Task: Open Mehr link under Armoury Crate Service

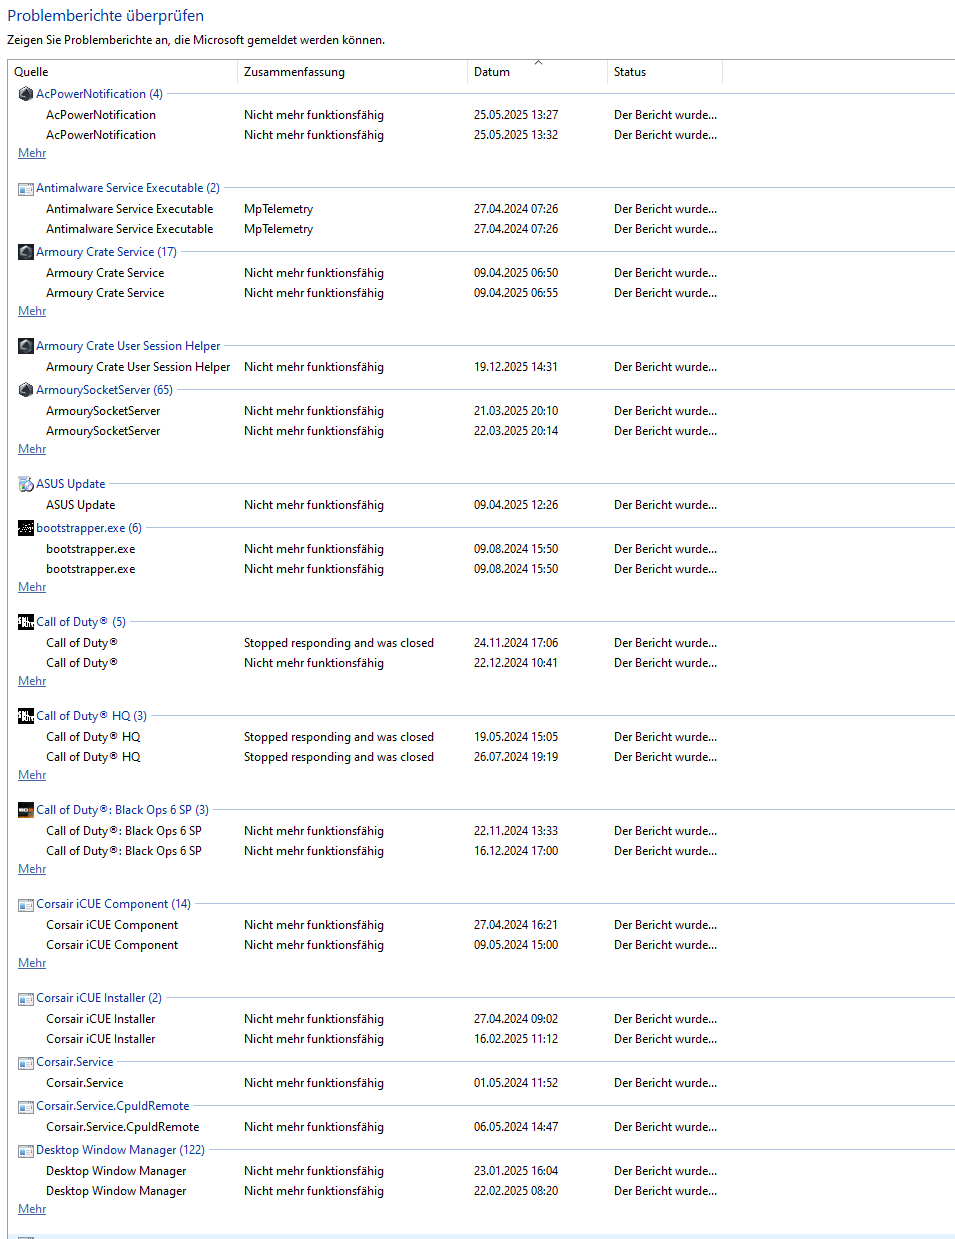Action: pos(32,311)
